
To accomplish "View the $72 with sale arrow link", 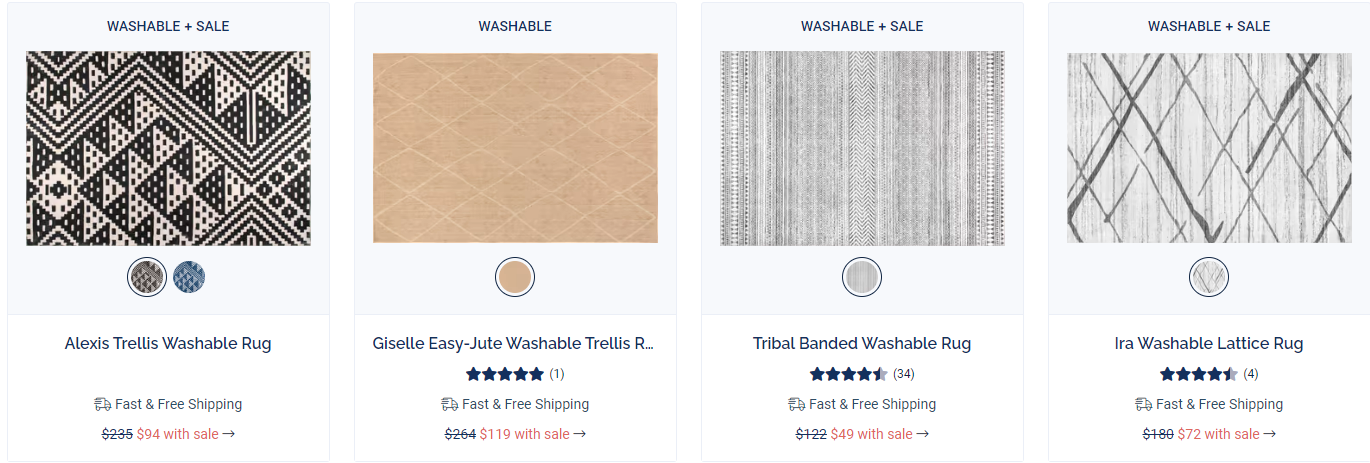I will tap(1227, 434).
